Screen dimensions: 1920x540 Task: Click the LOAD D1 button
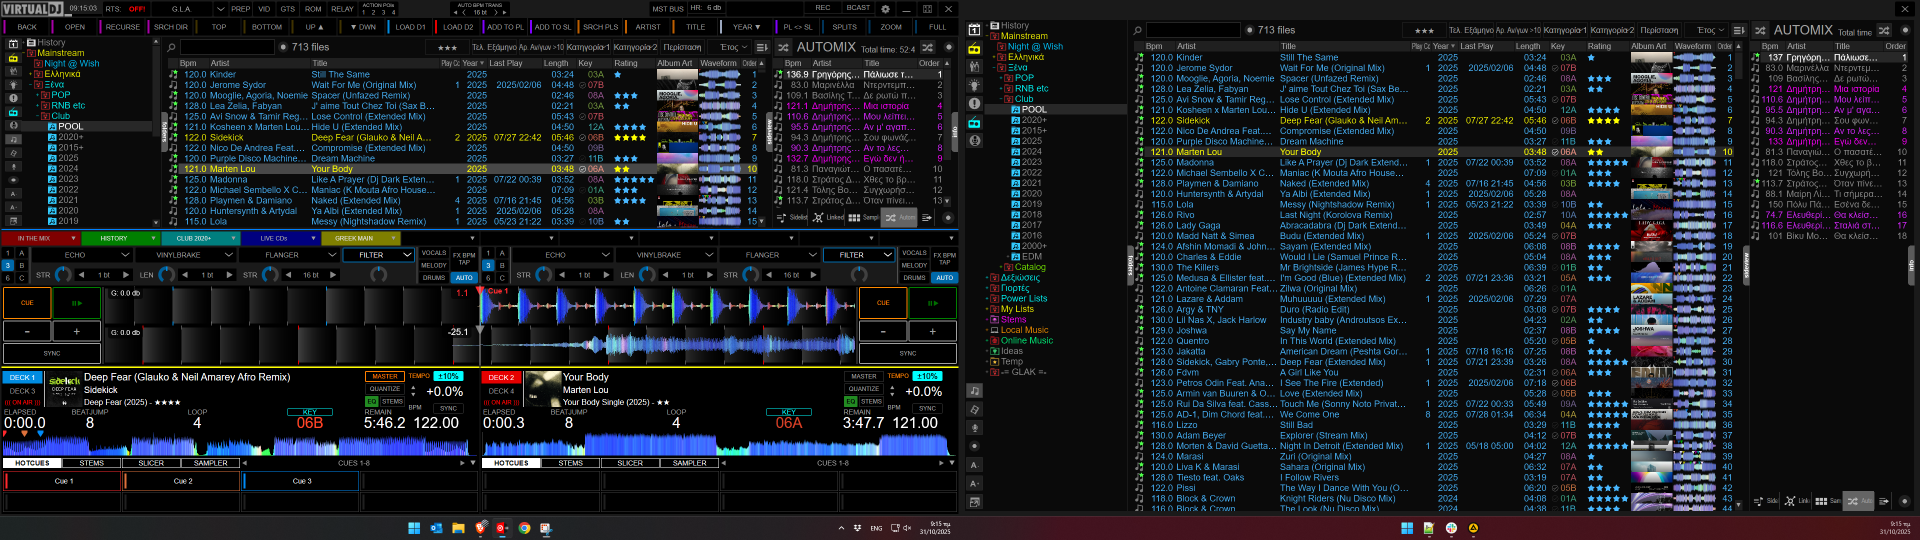(x=410, y=27)
